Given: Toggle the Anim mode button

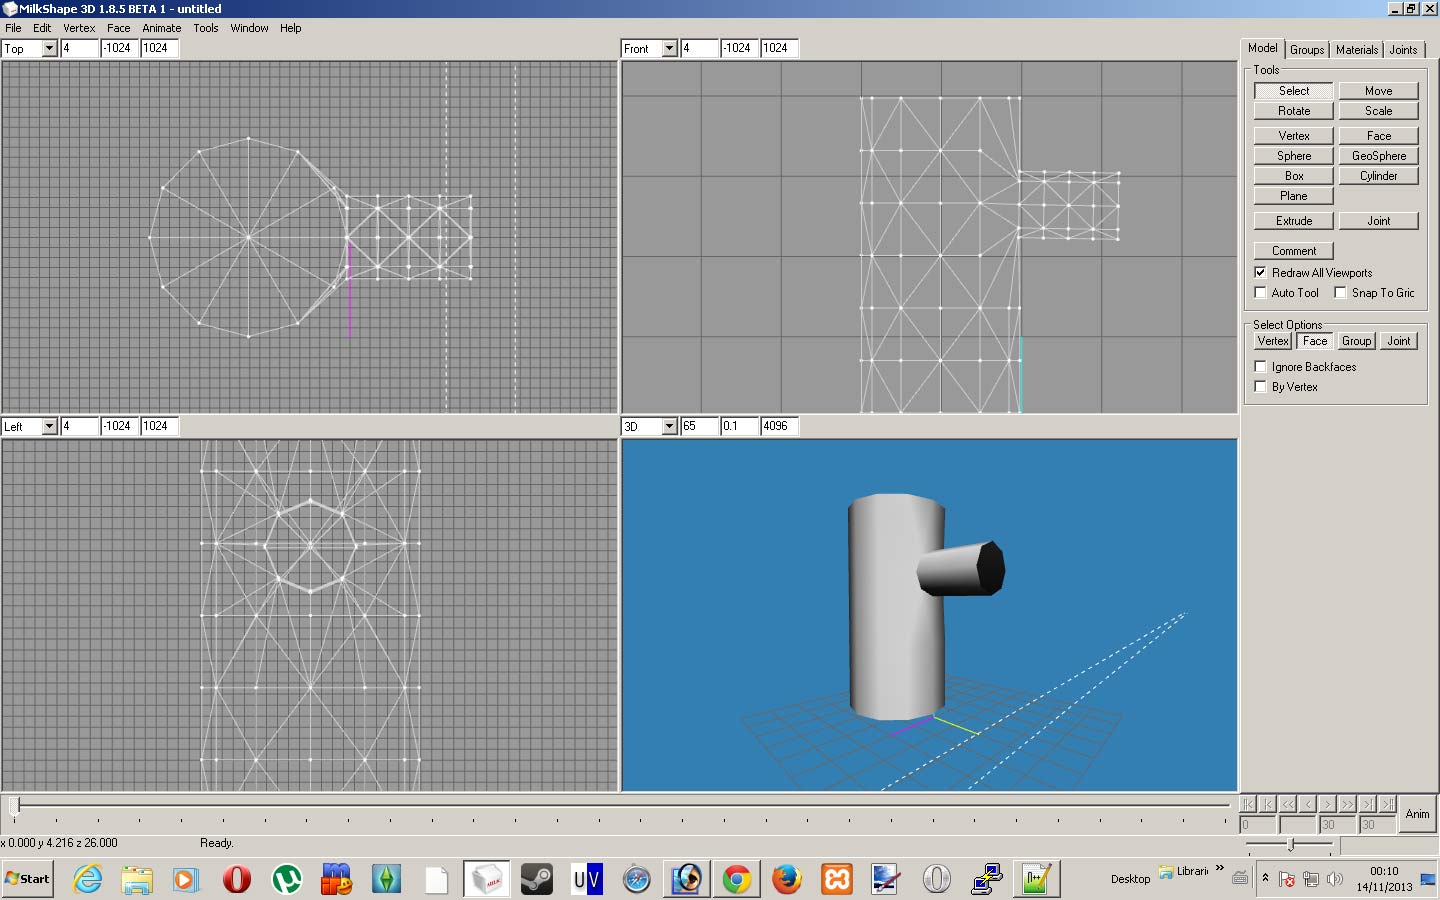Looking at the screenshot, I should (1417, 814).
